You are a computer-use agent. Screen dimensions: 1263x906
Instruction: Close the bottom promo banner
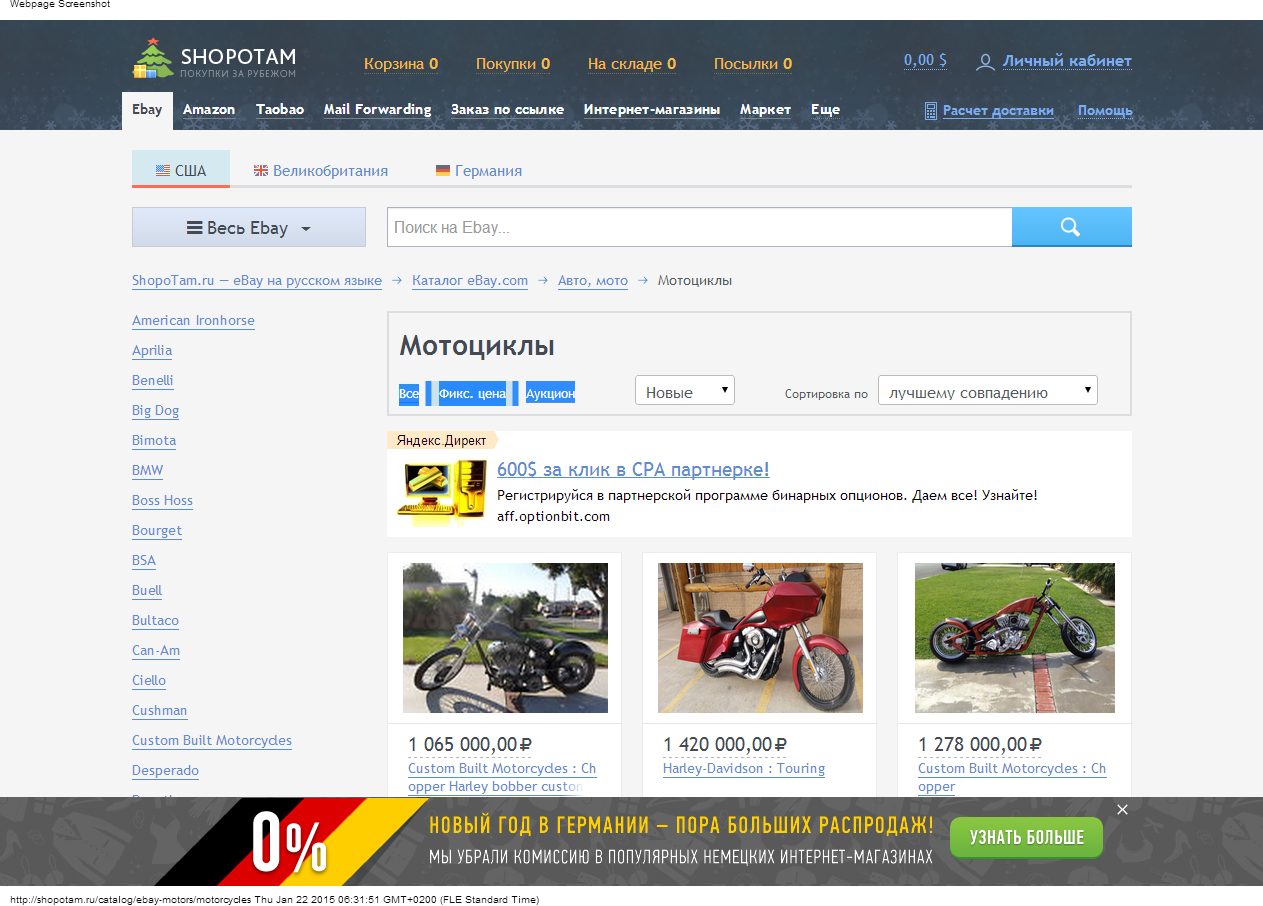1122,810
